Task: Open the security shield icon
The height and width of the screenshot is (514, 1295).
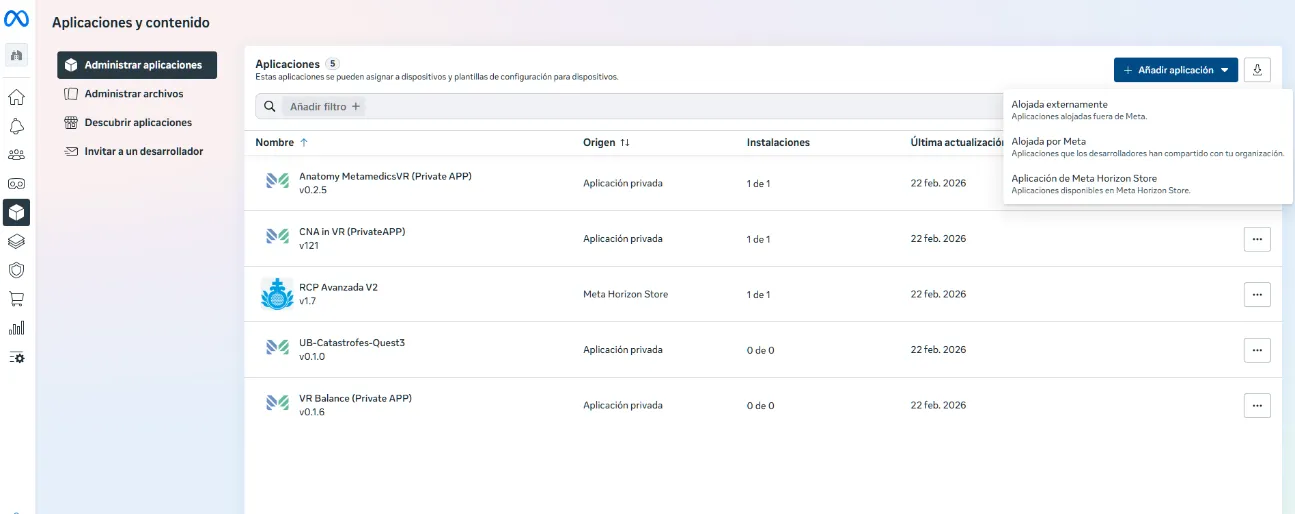Action: point(17,270)
